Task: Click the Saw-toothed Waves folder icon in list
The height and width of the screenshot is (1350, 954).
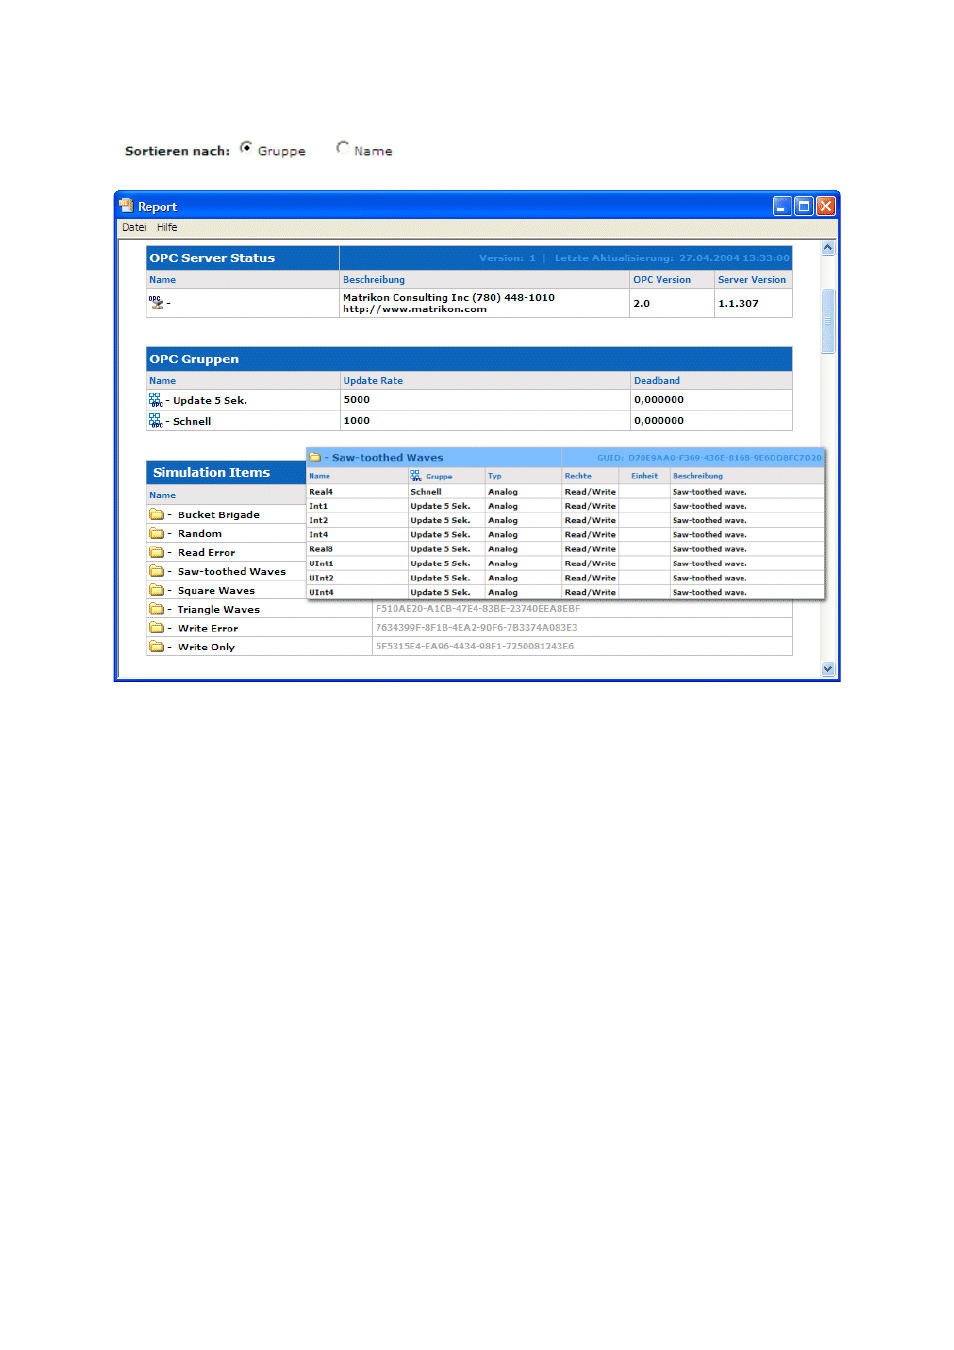Action: coord(156,571)
